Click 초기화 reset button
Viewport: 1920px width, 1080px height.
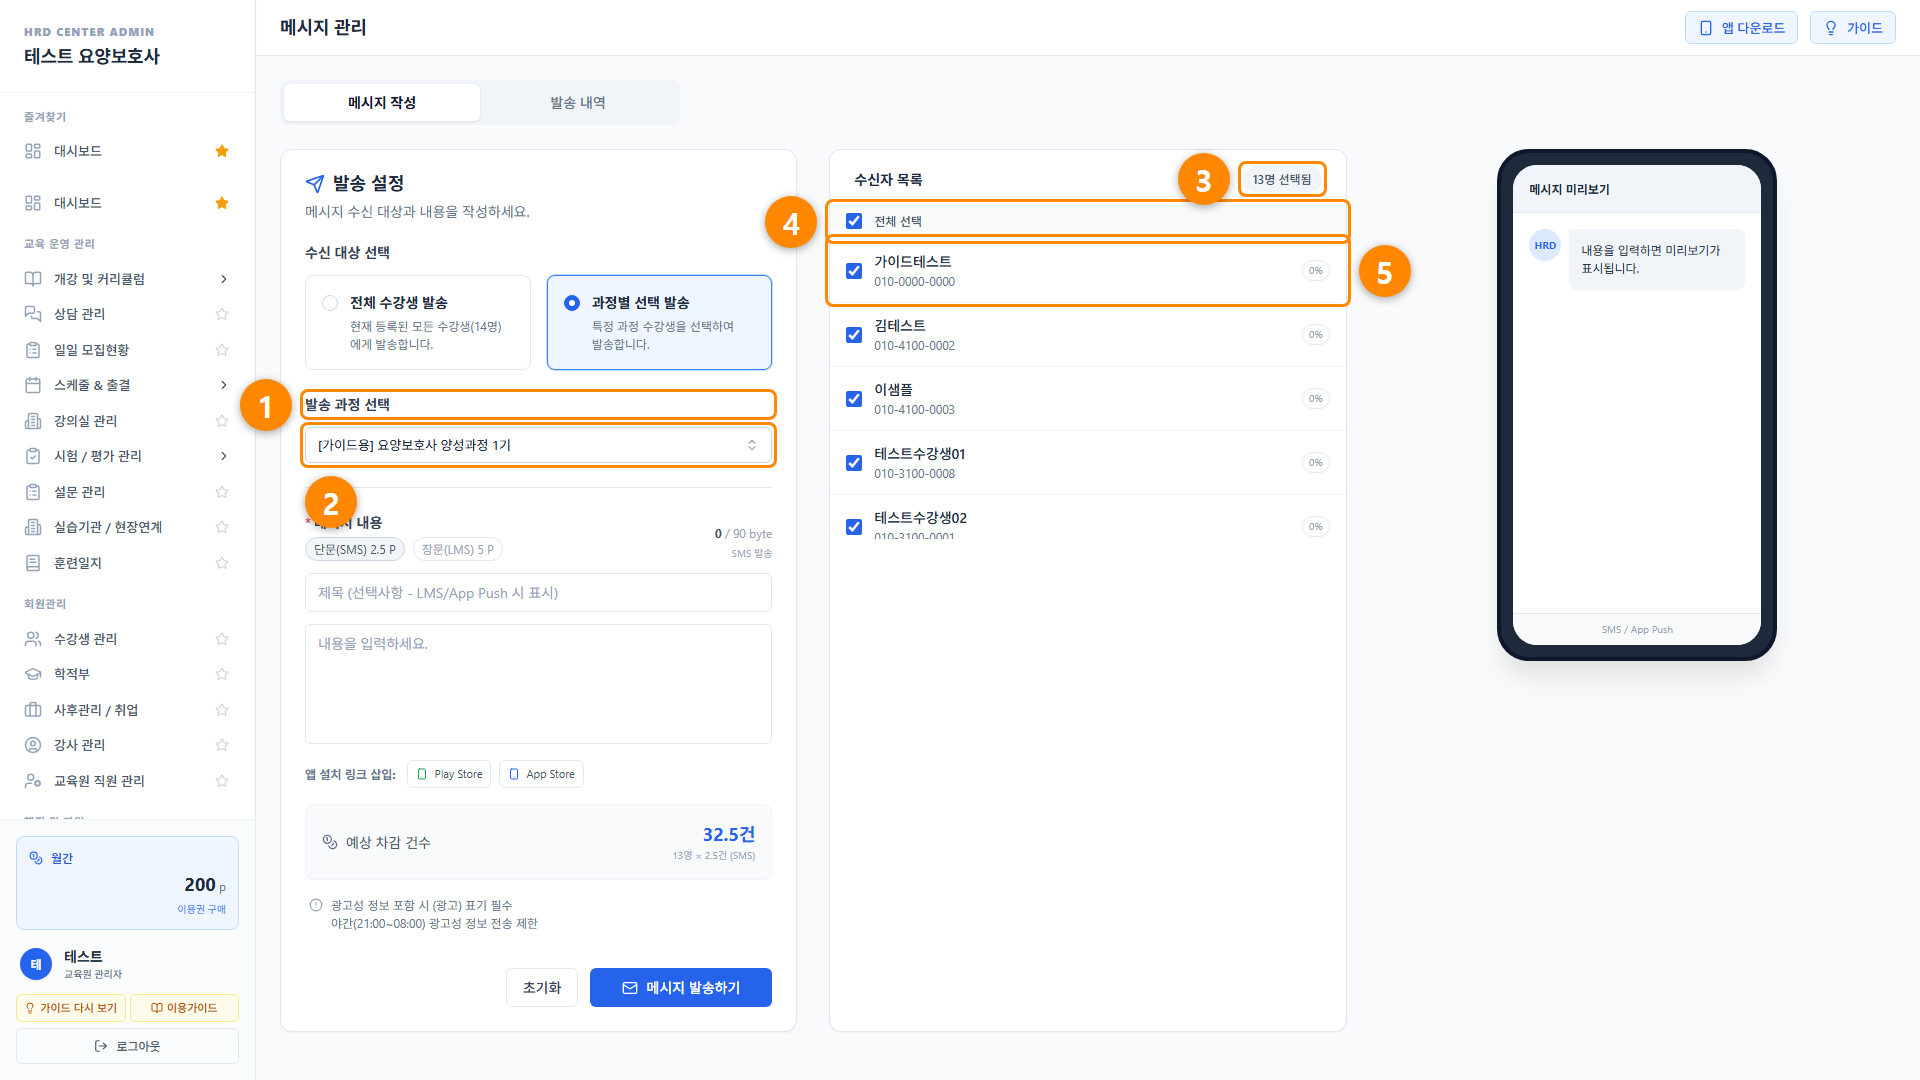(542, 988)
